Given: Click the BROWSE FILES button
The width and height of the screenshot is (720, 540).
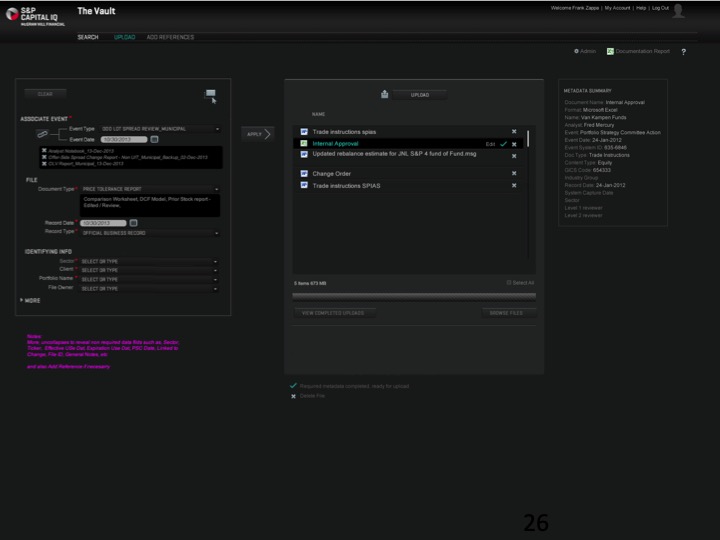Looking at the screenshot, I should (x=505, y=313).
